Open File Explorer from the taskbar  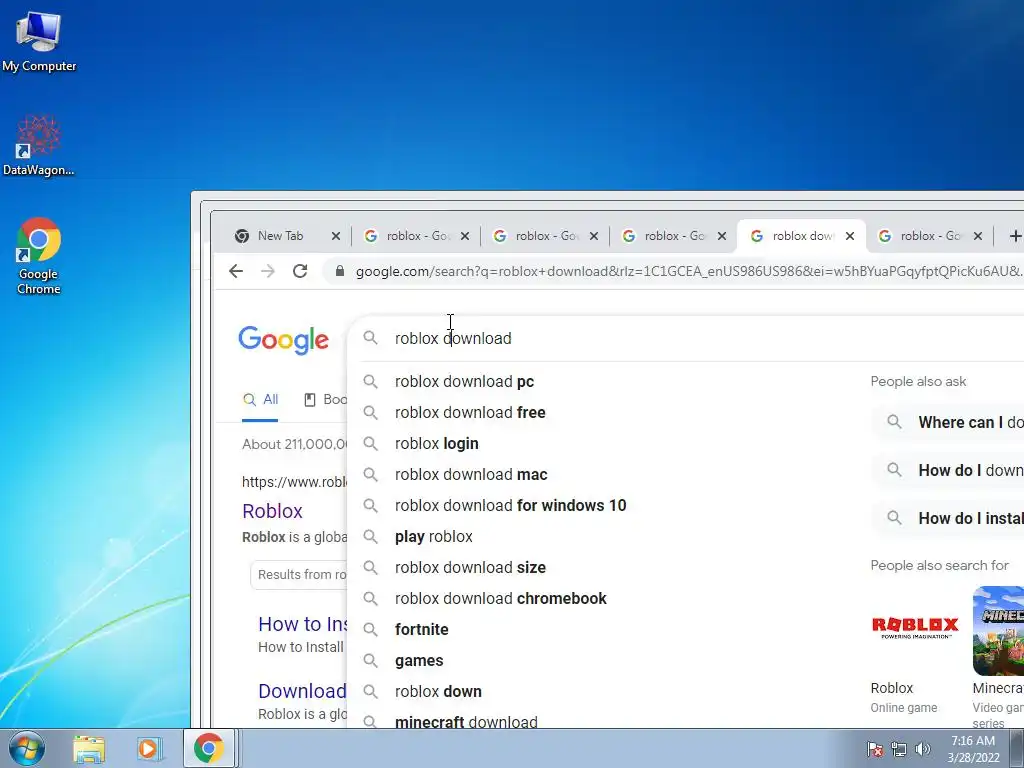pyautogui.click(x=89, y=749)
